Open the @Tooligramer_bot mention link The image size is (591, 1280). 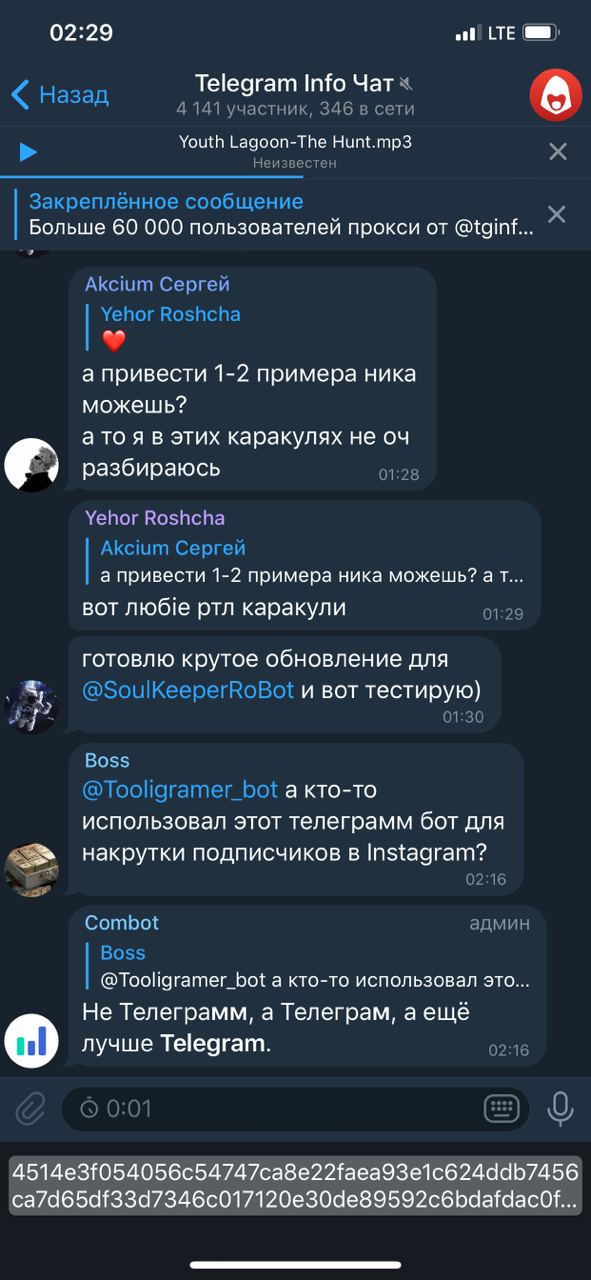click(179, 789)
